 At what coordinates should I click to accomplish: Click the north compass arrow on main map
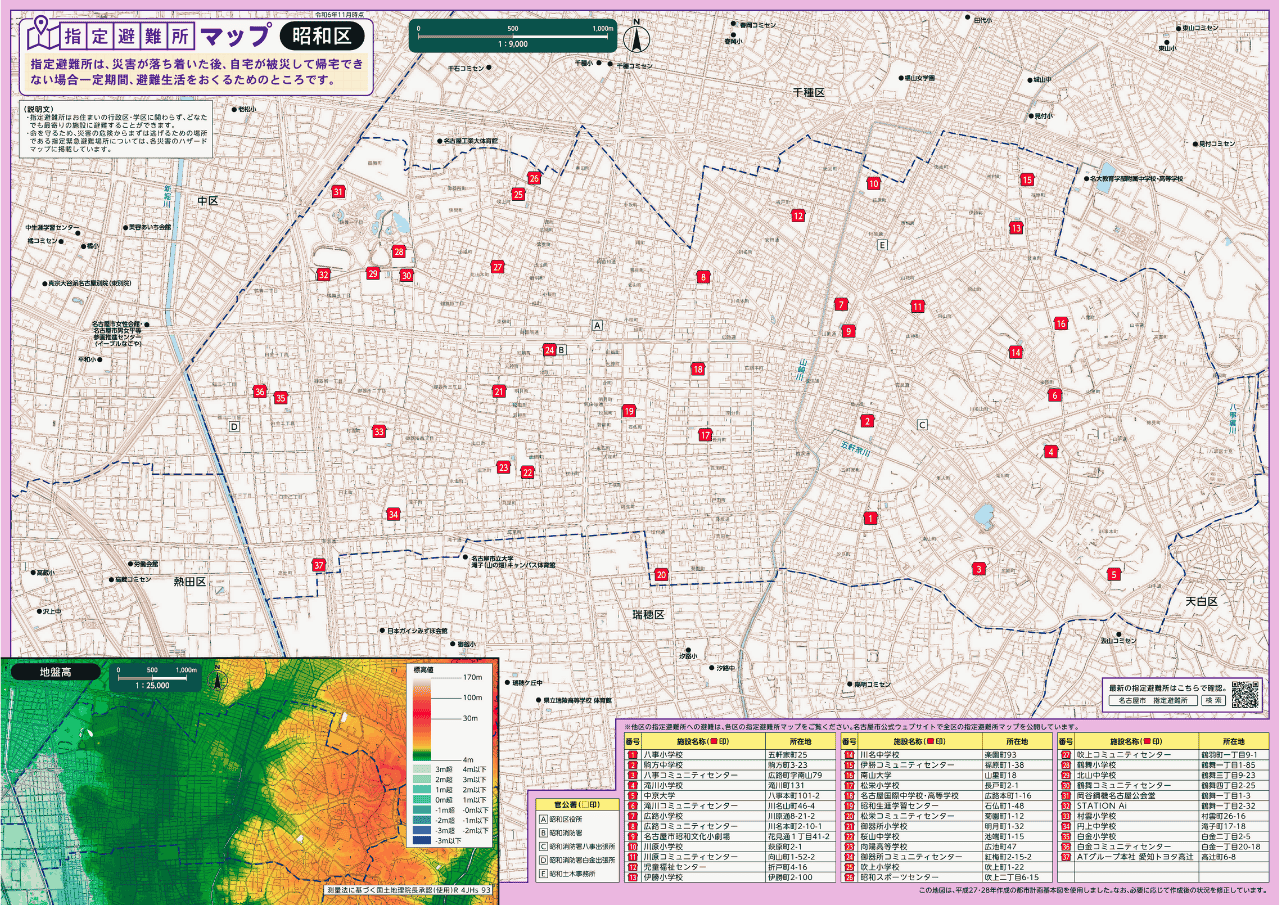(x=635, y=38)
